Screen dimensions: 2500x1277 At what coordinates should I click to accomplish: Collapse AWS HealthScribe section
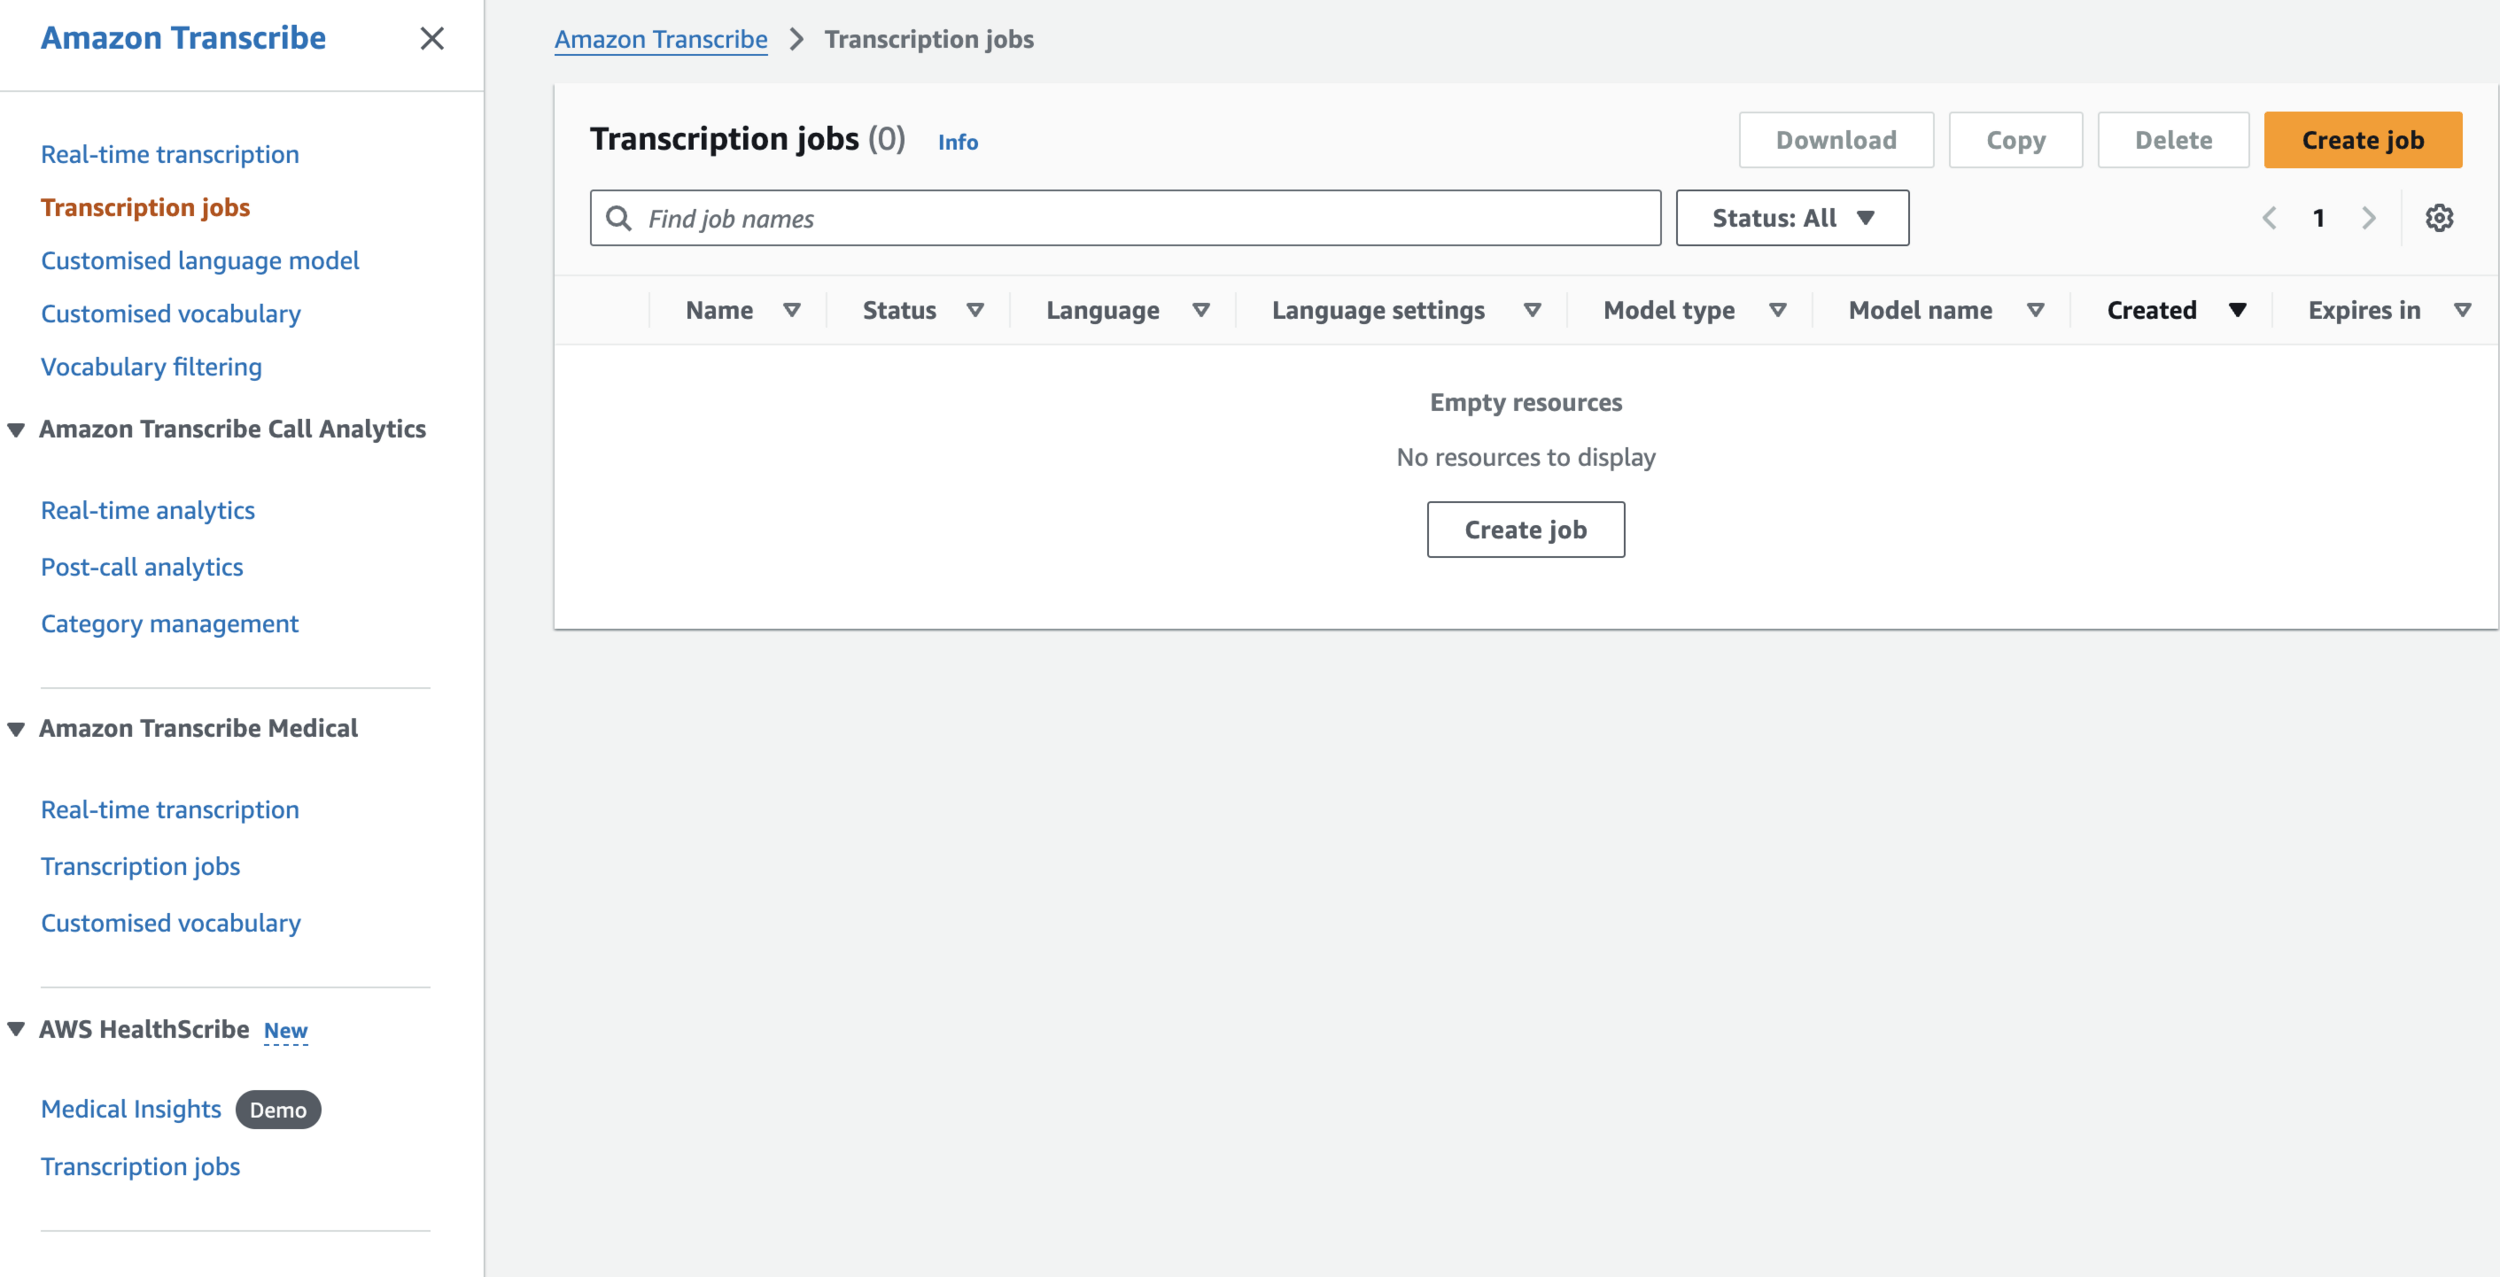click(x=16, y=1030)
